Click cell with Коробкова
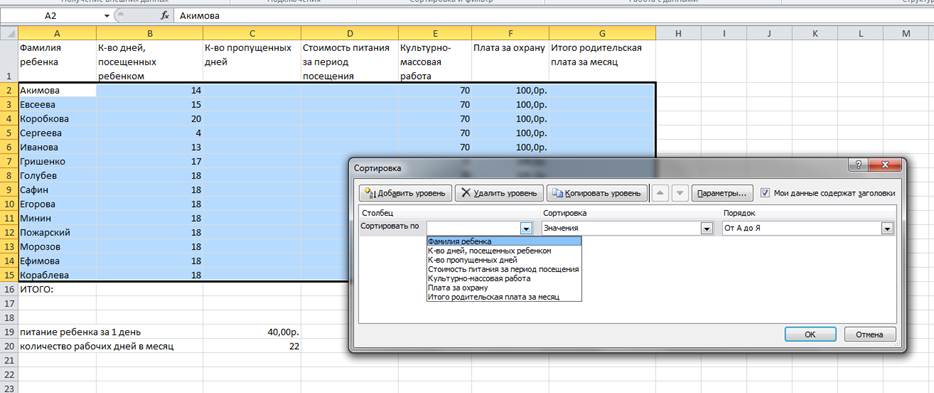 click(57, 119)
